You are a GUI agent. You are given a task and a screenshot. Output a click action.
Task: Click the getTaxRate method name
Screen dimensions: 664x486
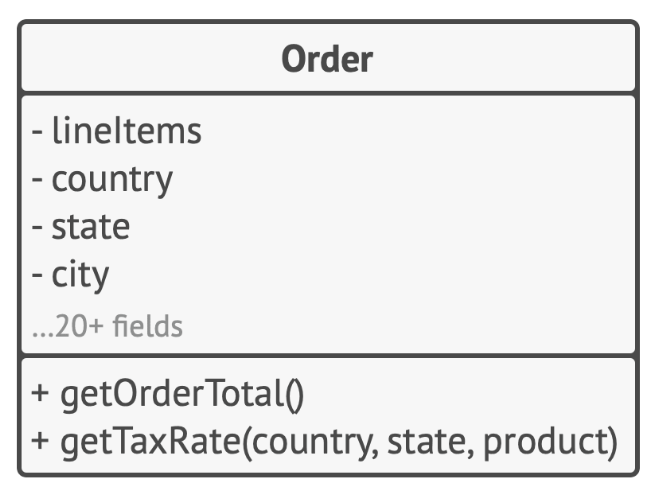151,442
